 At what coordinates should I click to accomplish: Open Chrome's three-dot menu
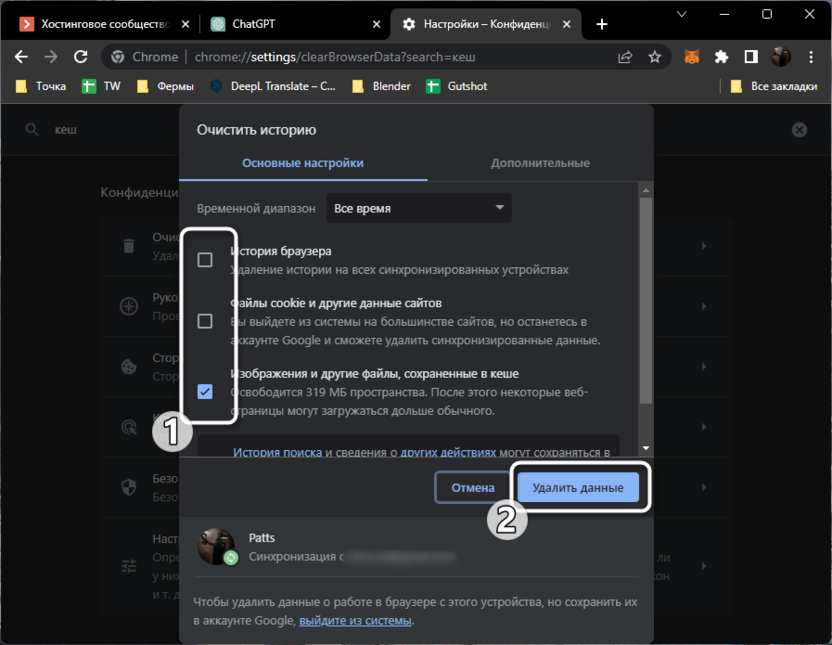(x=811, y=57)
